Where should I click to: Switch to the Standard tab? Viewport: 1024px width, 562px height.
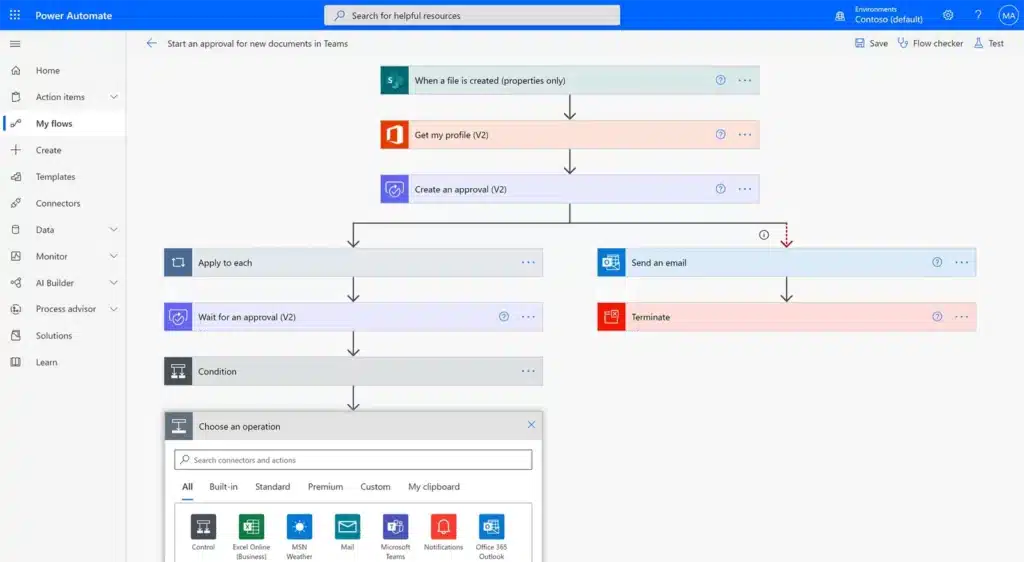point(272,486)
